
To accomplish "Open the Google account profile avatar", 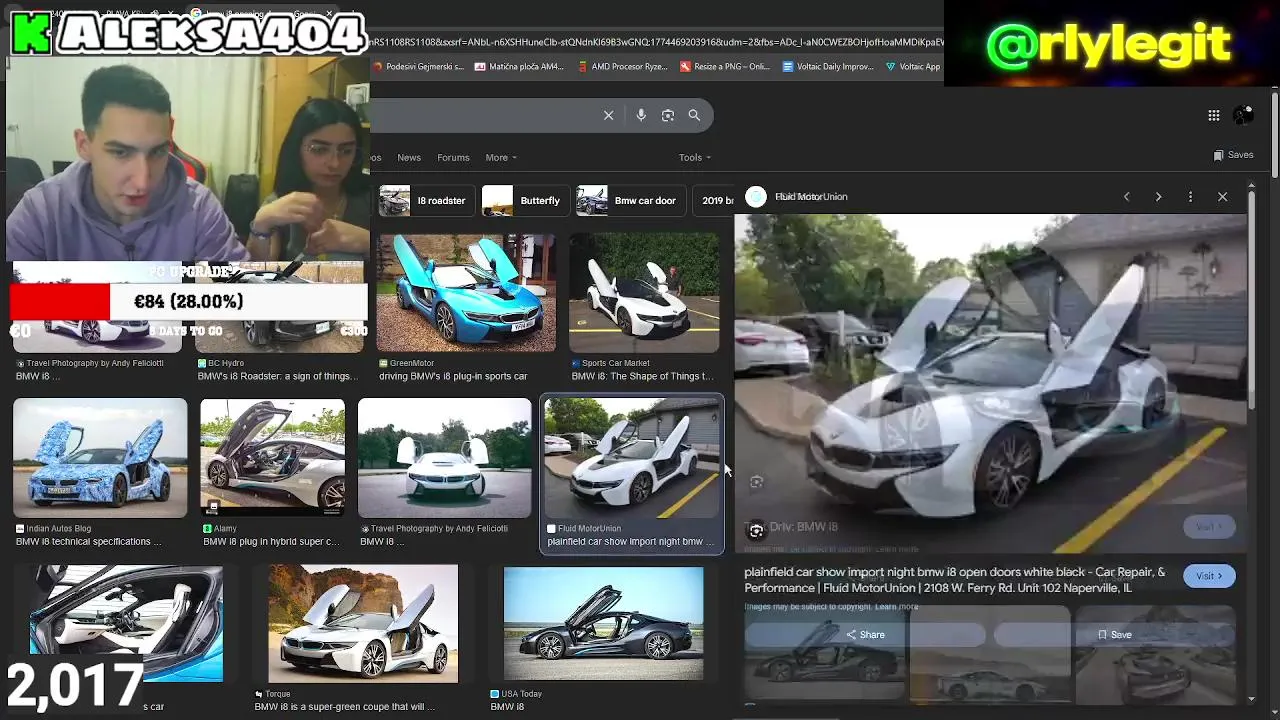I will 1243,115.
